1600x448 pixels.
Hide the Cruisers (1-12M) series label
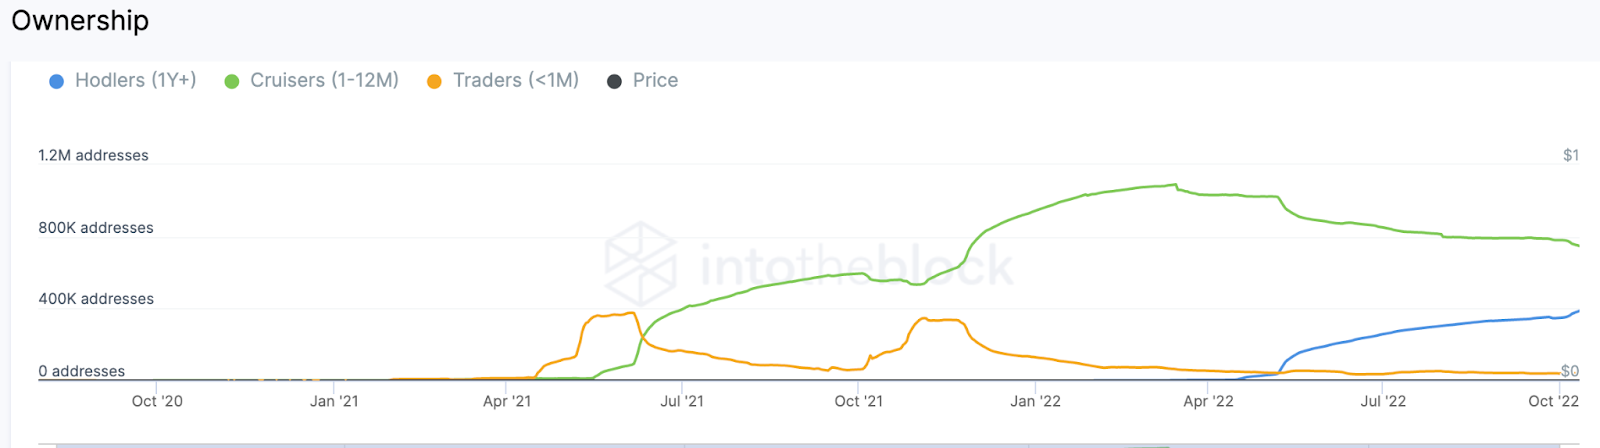324,80
